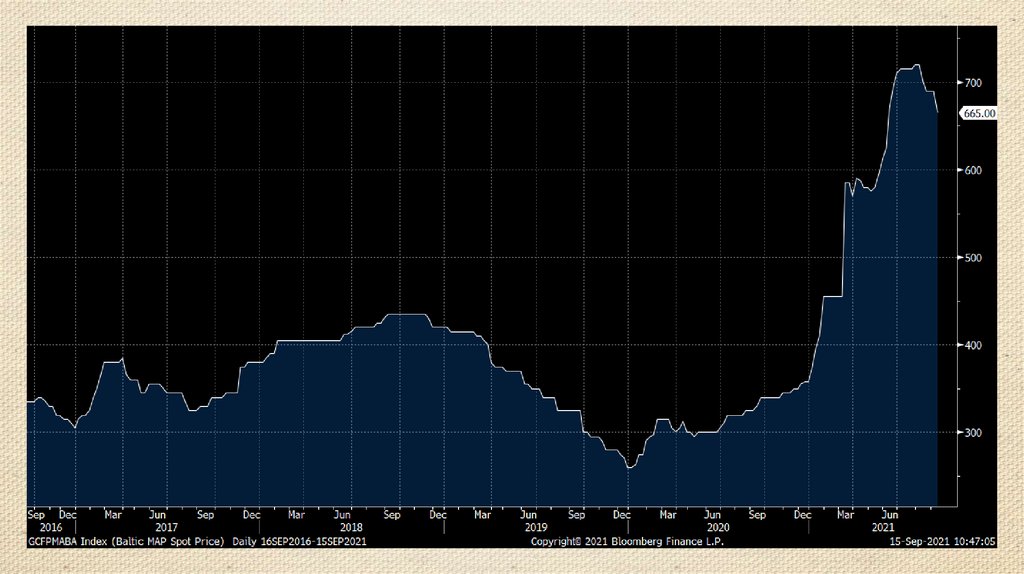Click the Mar 2020 month label
This screenshot has height=574, width=1024.
click(668, 515)
